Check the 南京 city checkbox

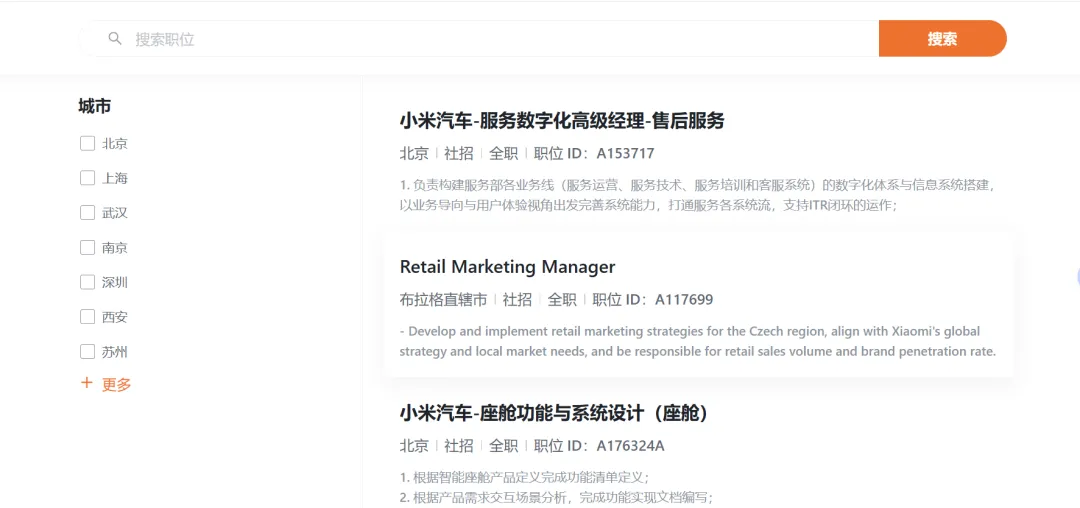point(87,248)
